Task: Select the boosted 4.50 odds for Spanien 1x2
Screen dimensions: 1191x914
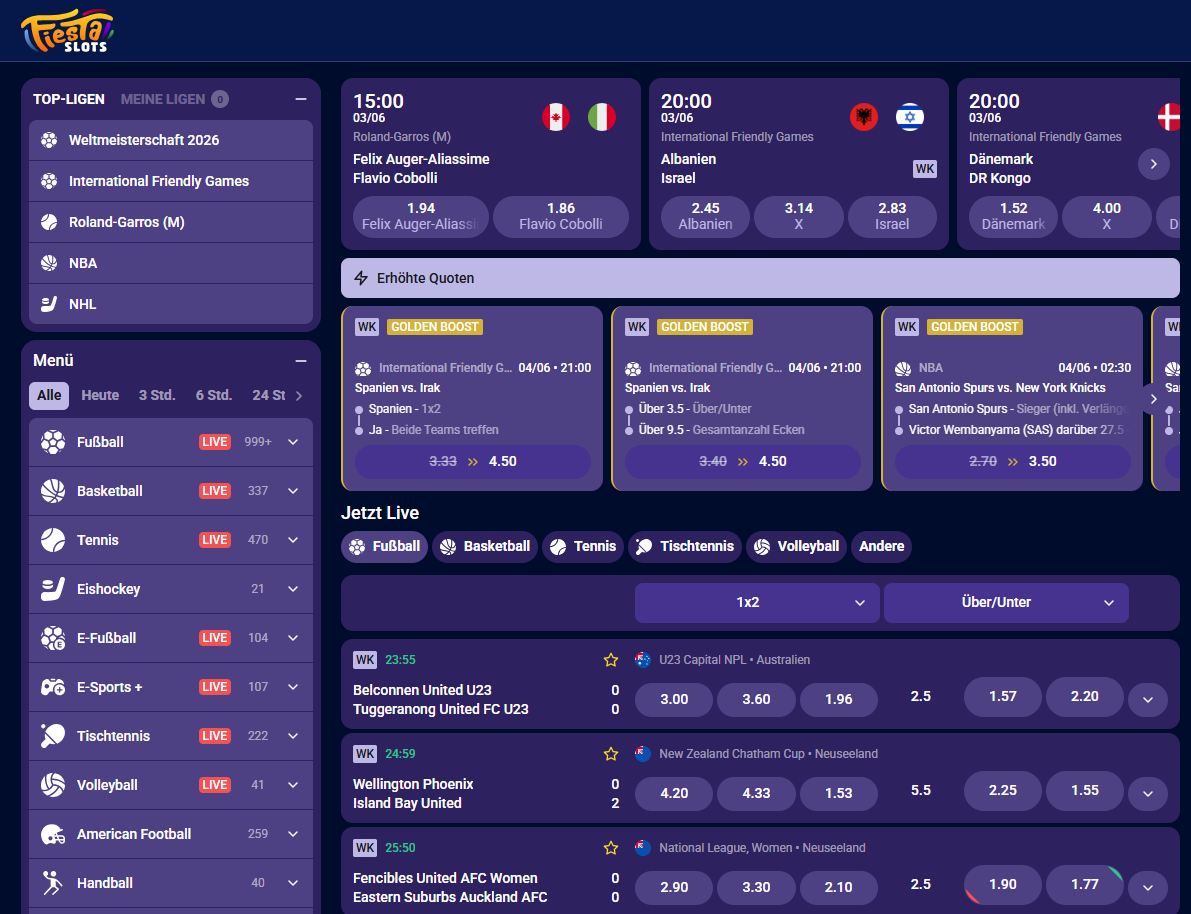Action: (472, 461)
